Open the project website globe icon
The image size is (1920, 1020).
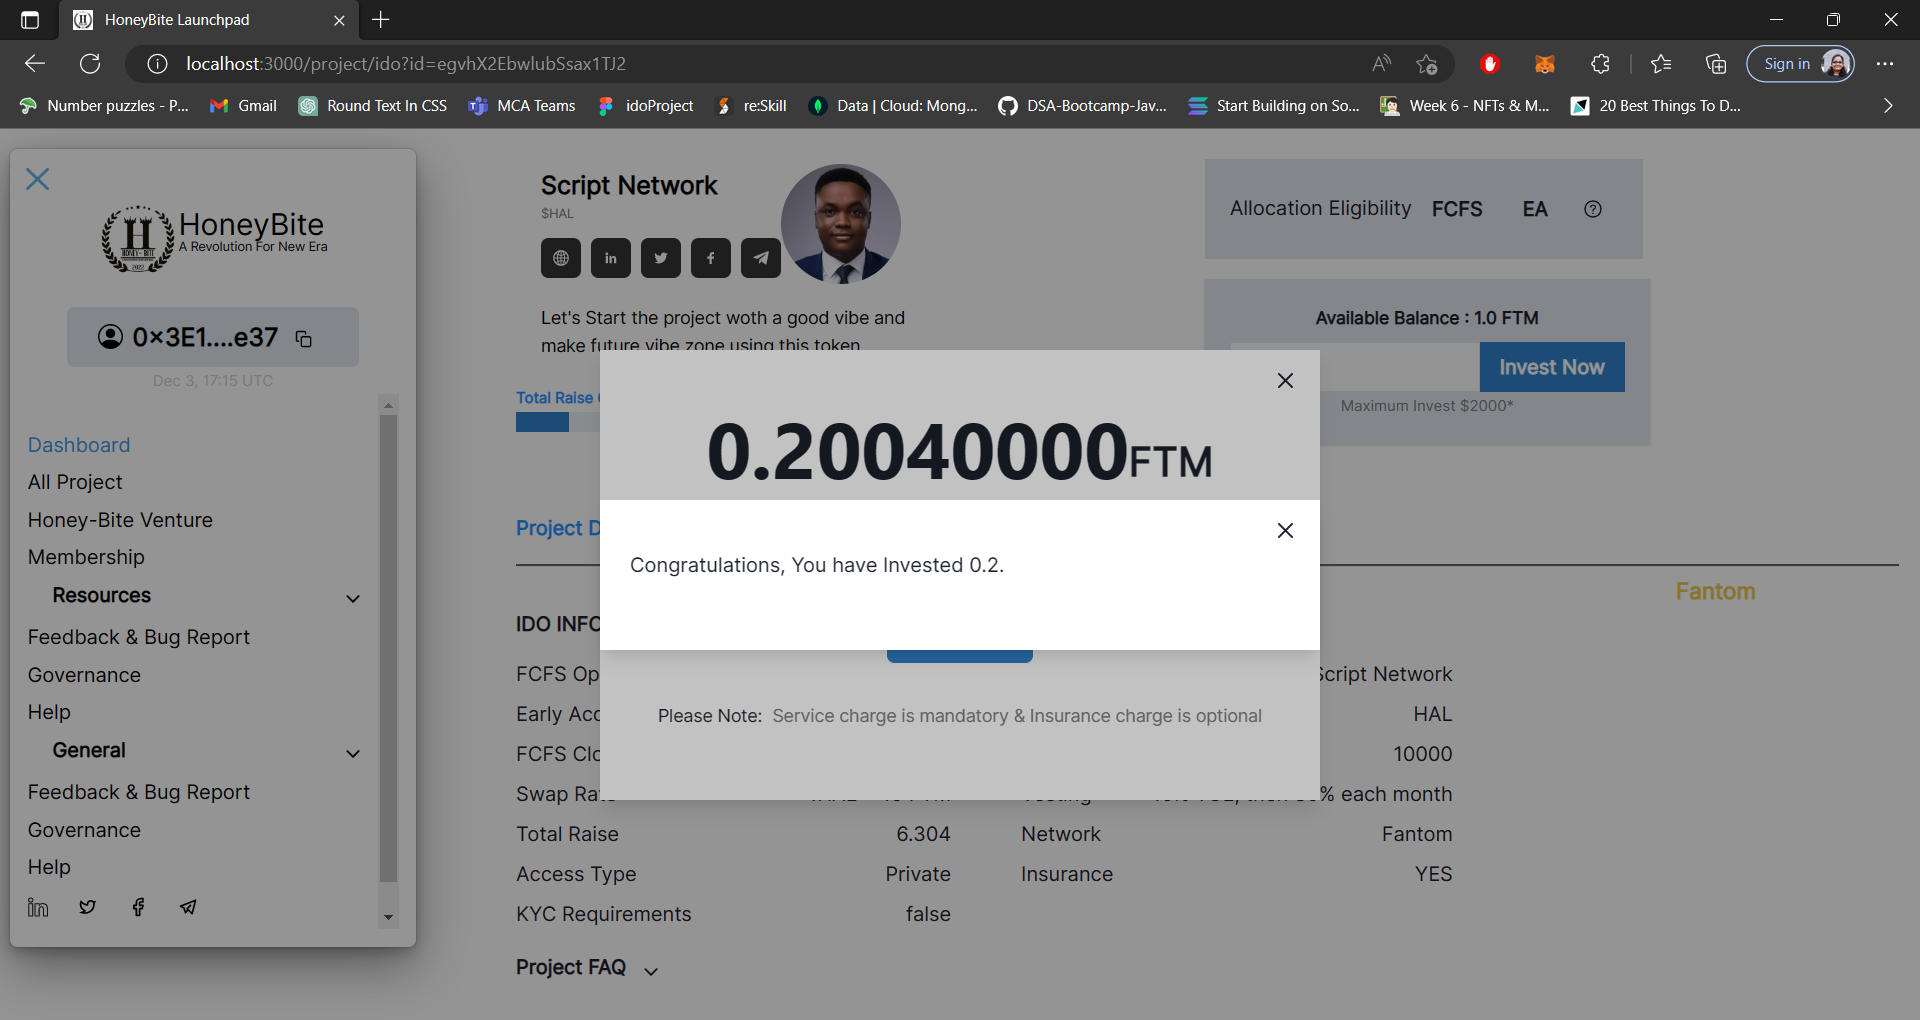click(x=561, y=258)
